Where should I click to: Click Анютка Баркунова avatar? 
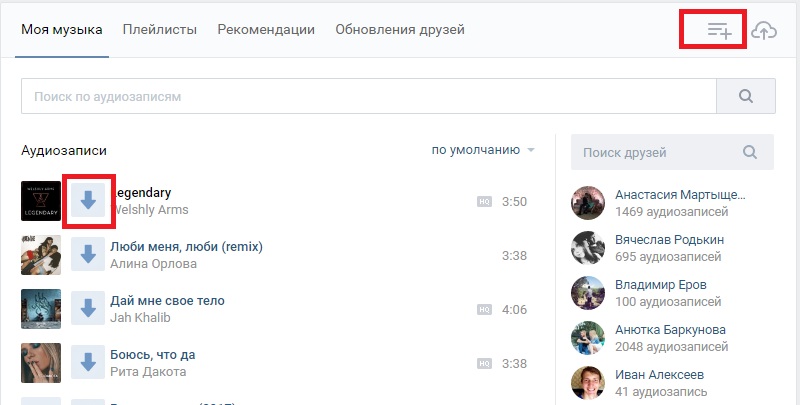[588, 338]
